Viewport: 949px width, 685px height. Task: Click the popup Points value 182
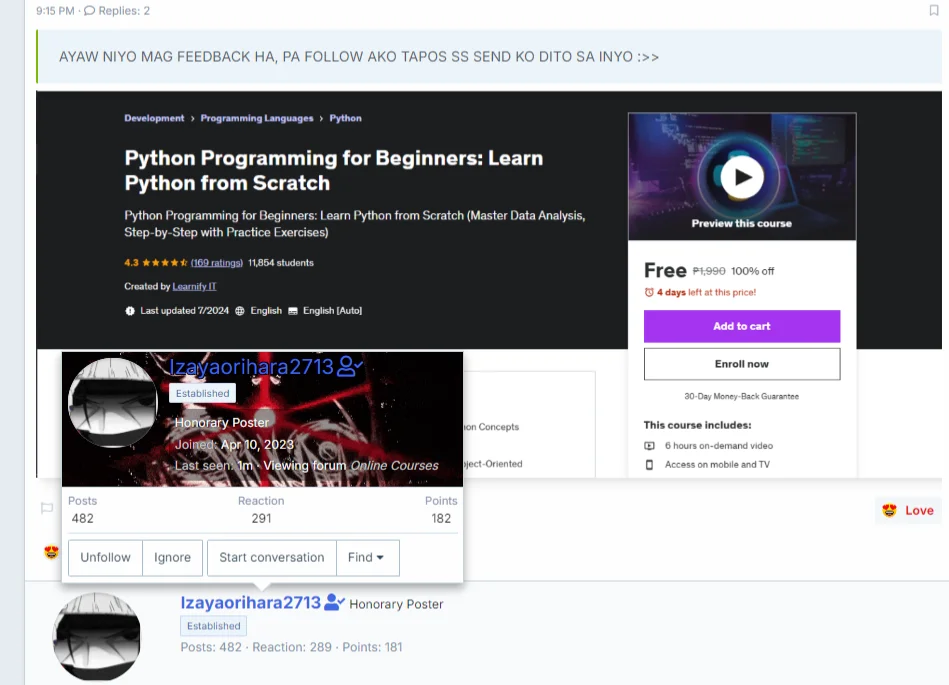tap(441, 519)
